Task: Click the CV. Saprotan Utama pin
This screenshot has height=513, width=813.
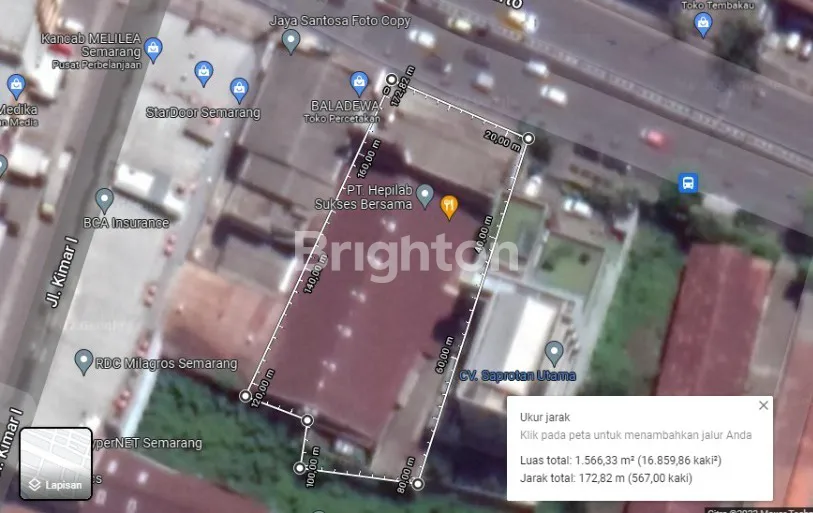Action: pyautogui.click(x=554, y=352)
